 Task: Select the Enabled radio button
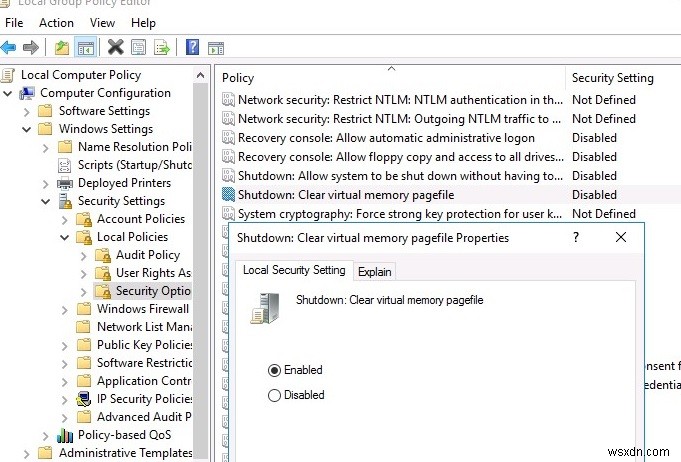tap(274, 370)
